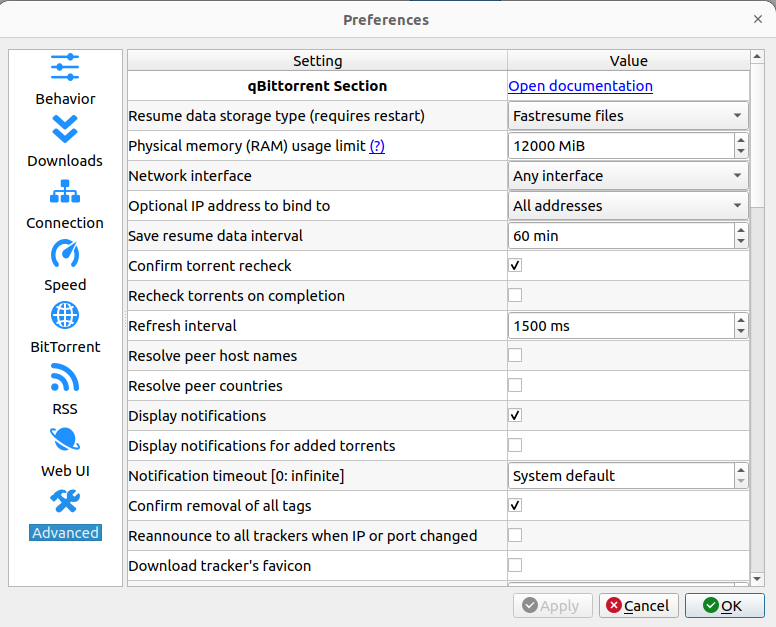Screen dimensions: 776x627
Task: Uncheck Confirm torrent recheck
Action: click(515, 266)
